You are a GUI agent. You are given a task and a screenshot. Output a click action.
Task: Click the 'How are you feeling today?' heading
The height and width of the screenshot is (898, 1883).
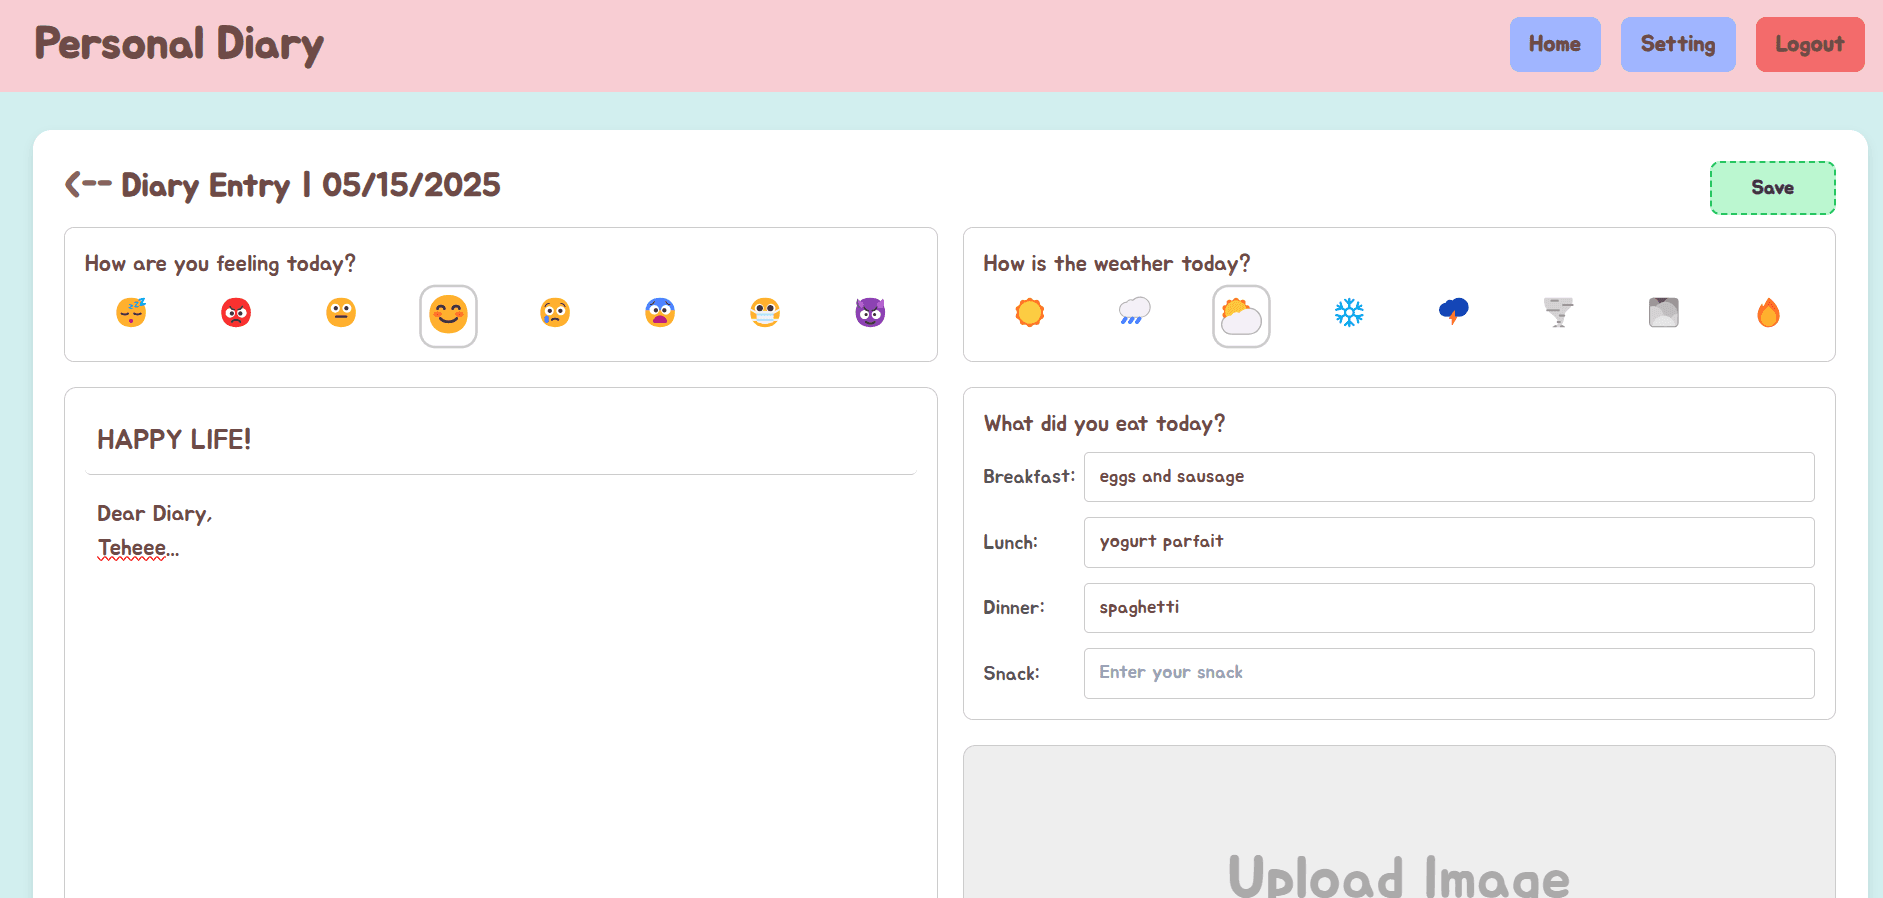click(x=220, y=264)
